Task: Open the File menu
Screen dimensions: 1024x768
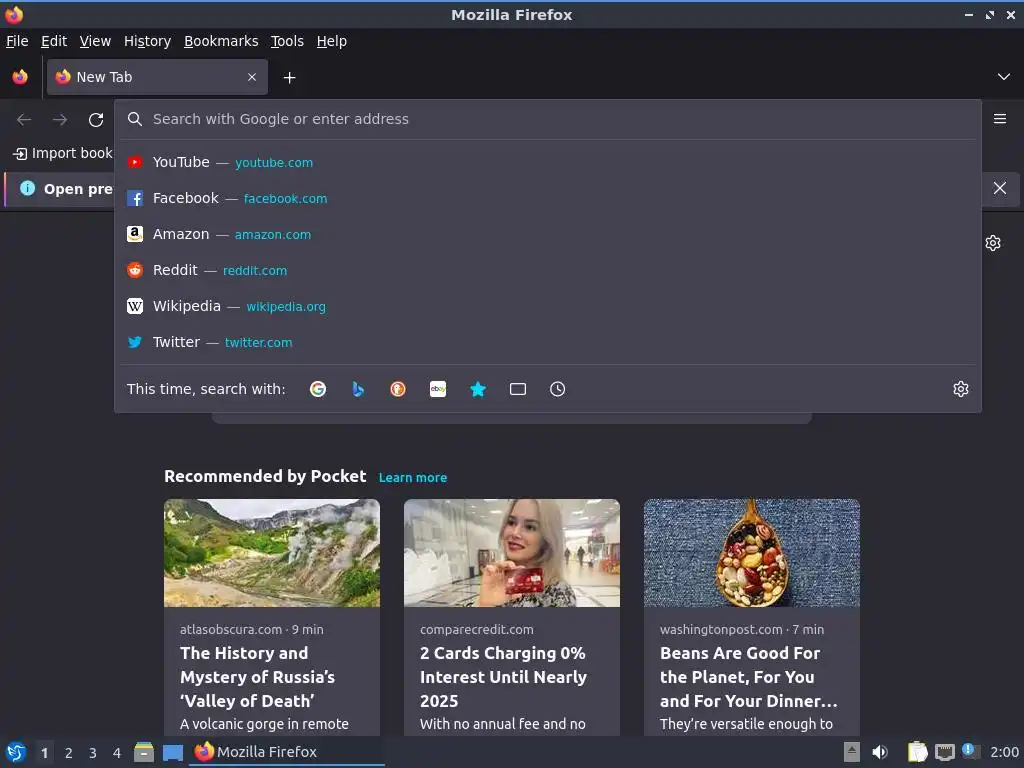Action: (x=17, y=41)
